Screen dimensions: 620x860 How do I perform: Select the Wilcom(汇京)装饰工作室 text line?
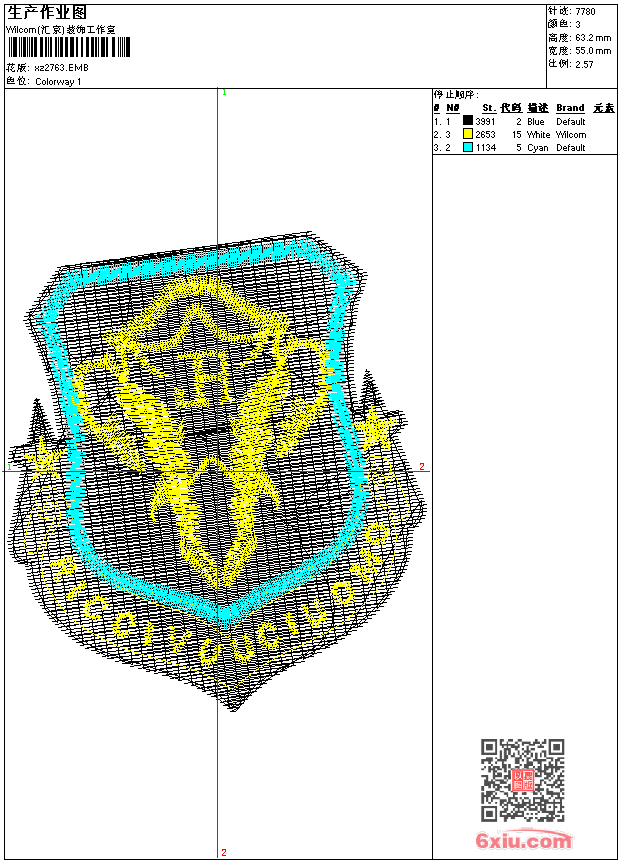click(x=61, y=30)
